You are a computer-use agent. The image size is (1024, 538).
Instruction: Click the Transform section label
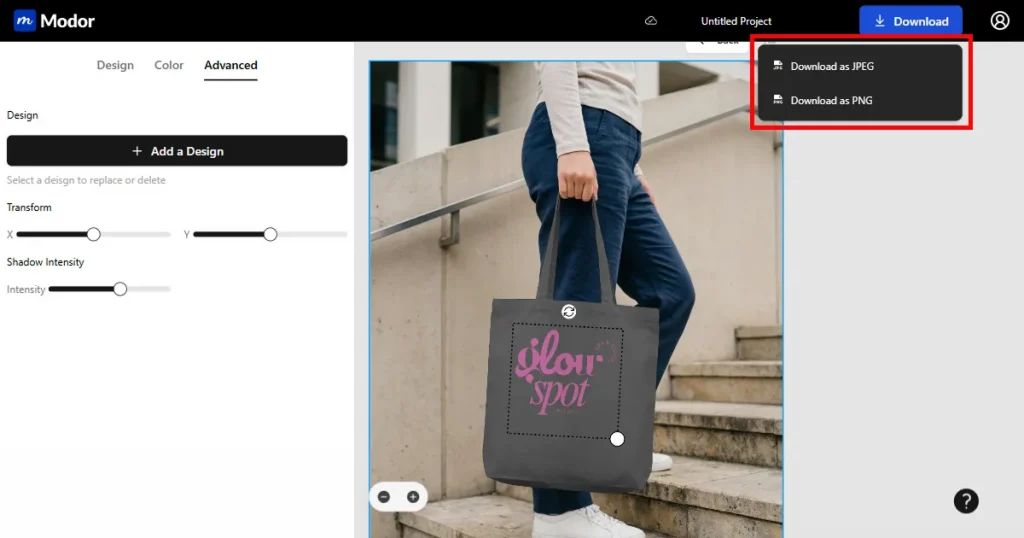pos(29,208)
